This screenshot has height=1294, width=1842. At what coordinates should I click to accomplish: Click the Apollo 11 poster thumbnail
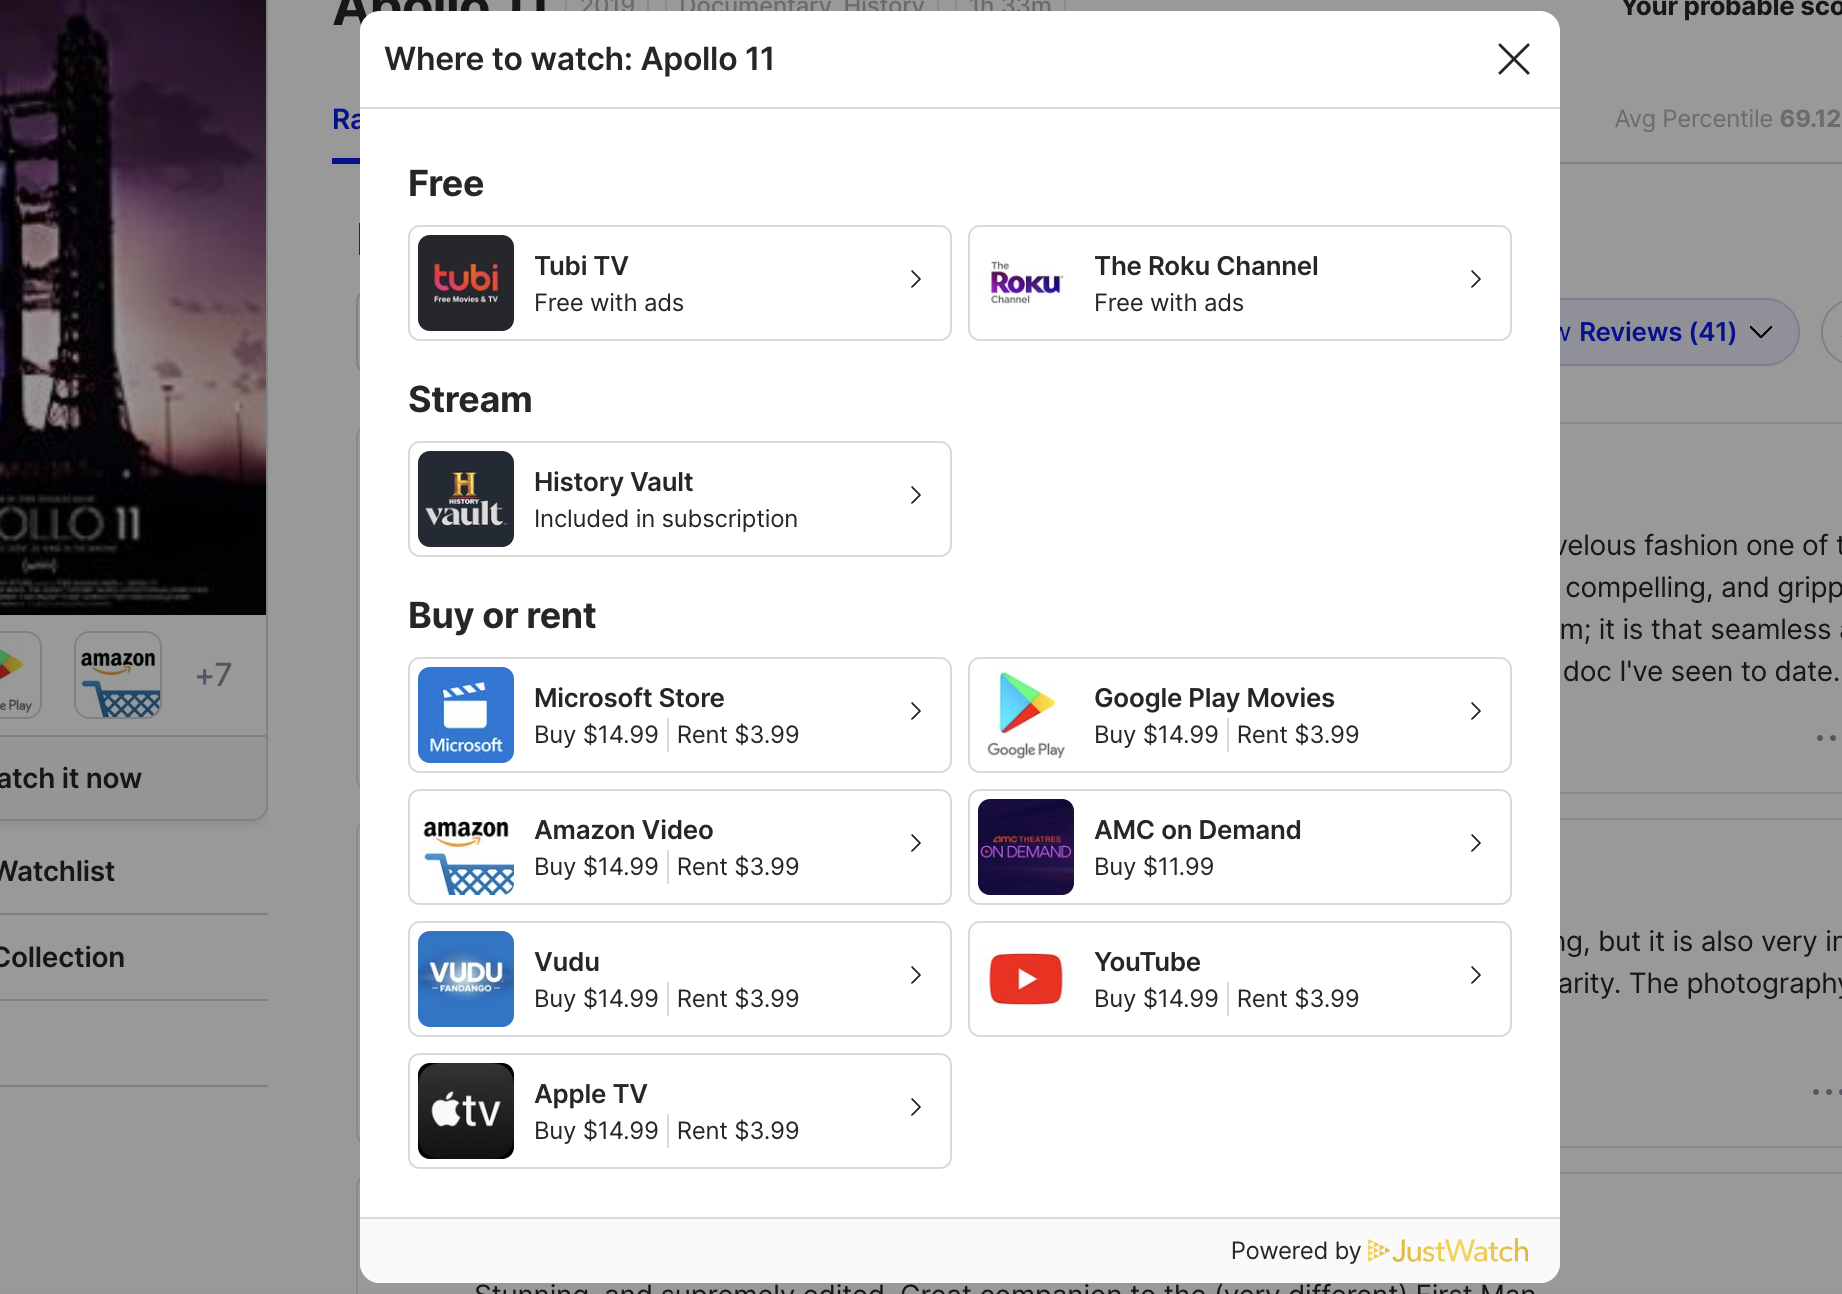(133, 307)
